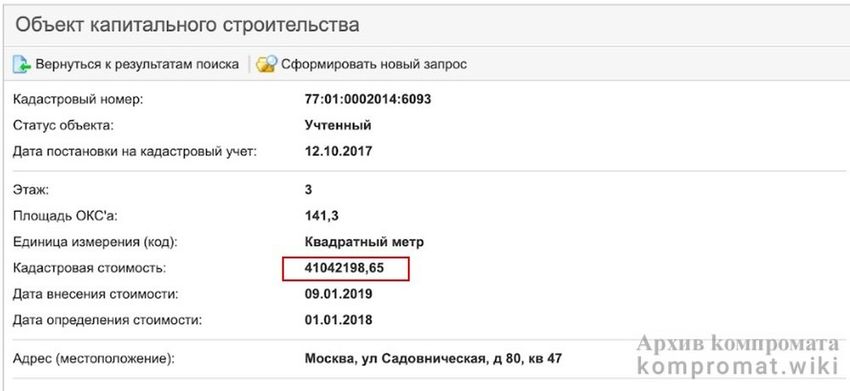Click the cadastral number 77:01:0002014:6093

click(x=368, y=100)
